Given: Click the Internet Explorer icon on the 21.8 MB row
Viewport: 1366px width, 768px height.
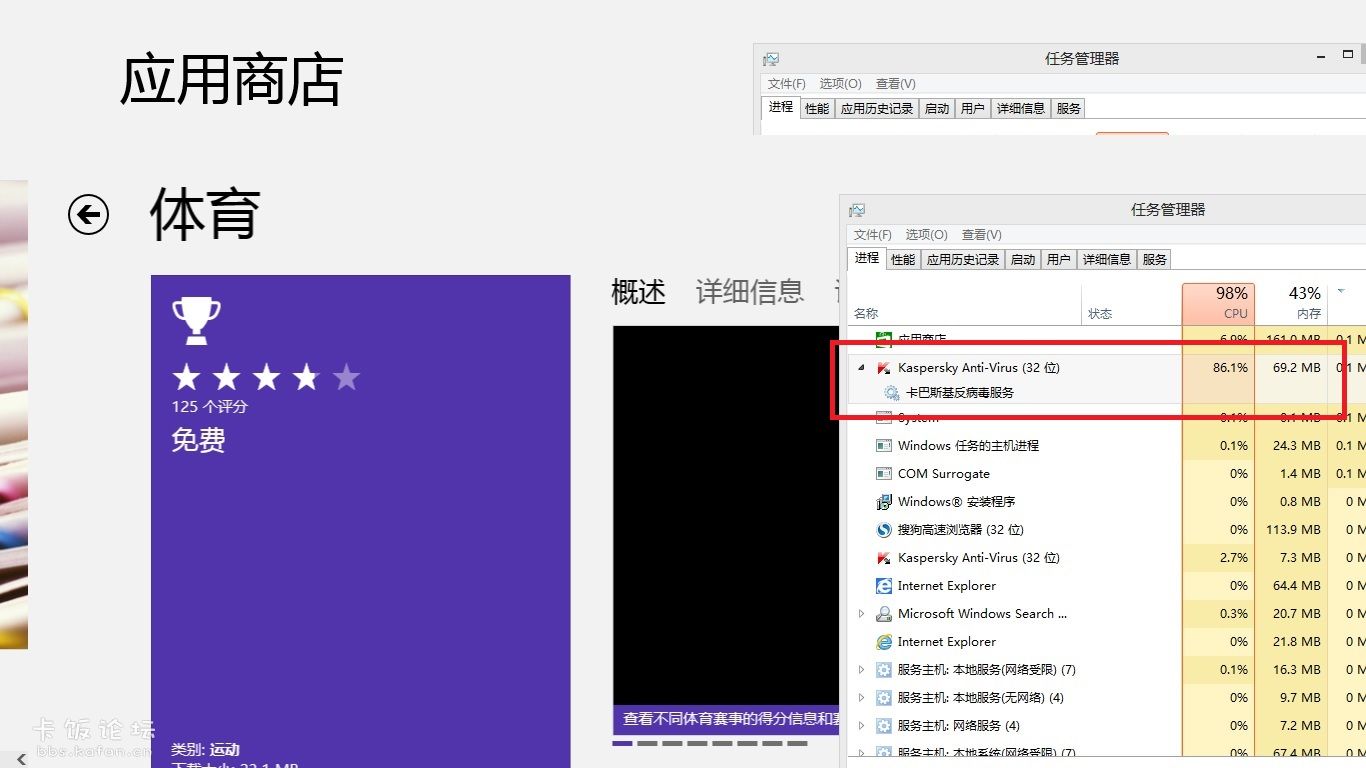Looking at the screenshot, I should (883, 642).
